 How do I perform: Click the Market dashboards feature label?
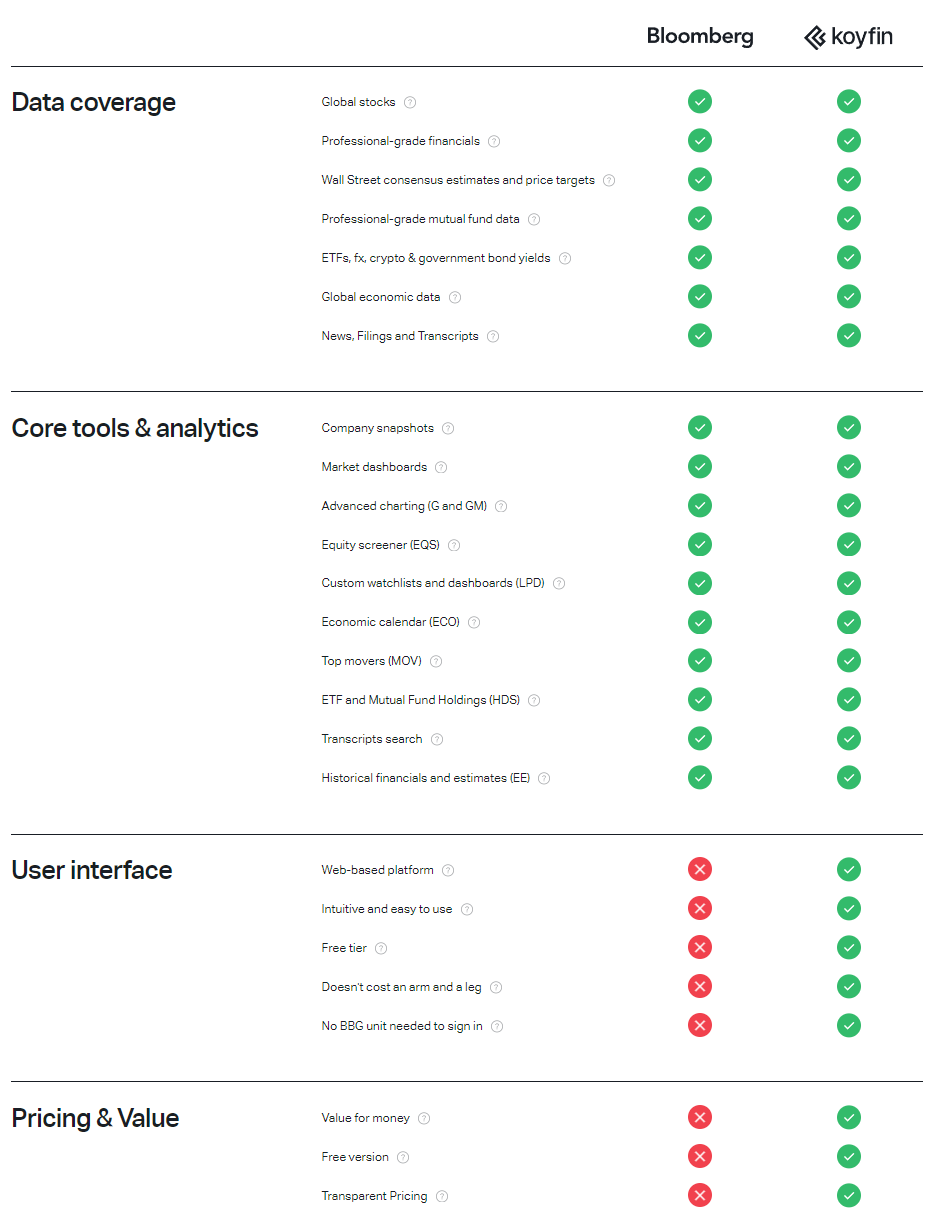coord(374,467)
